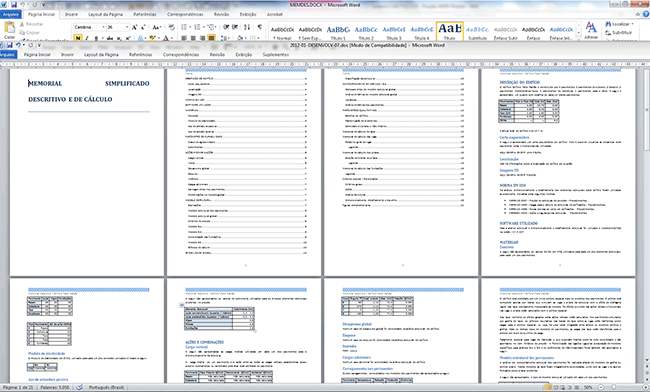Switch to print layout view in status bar

548,387
